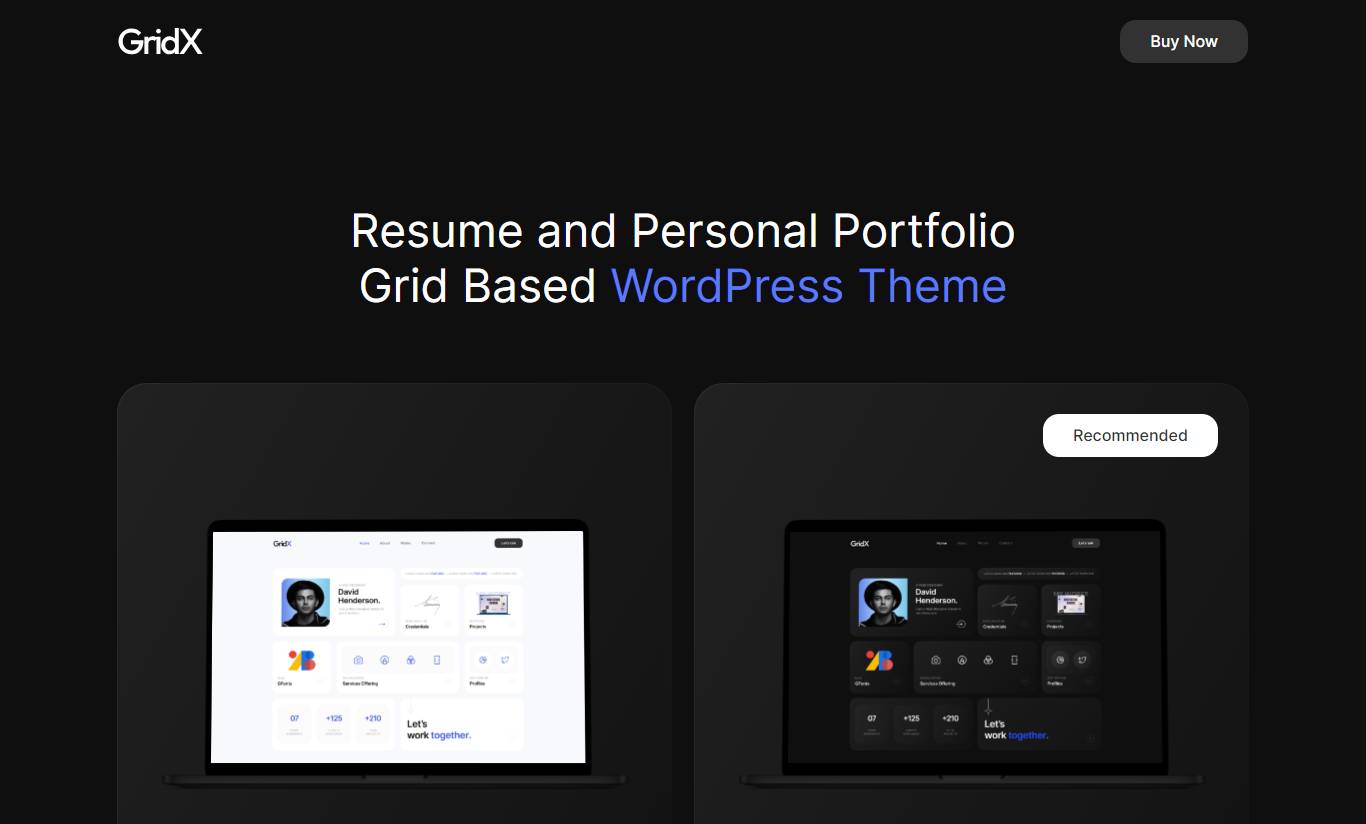Click the GridX logo in header

point(160,41)
